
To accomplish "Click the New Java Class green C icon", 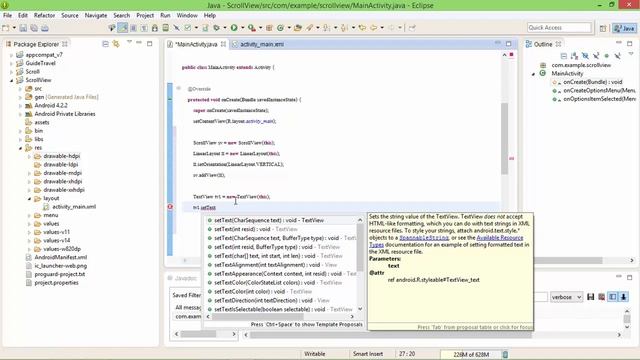I will [x=280, y=28].
